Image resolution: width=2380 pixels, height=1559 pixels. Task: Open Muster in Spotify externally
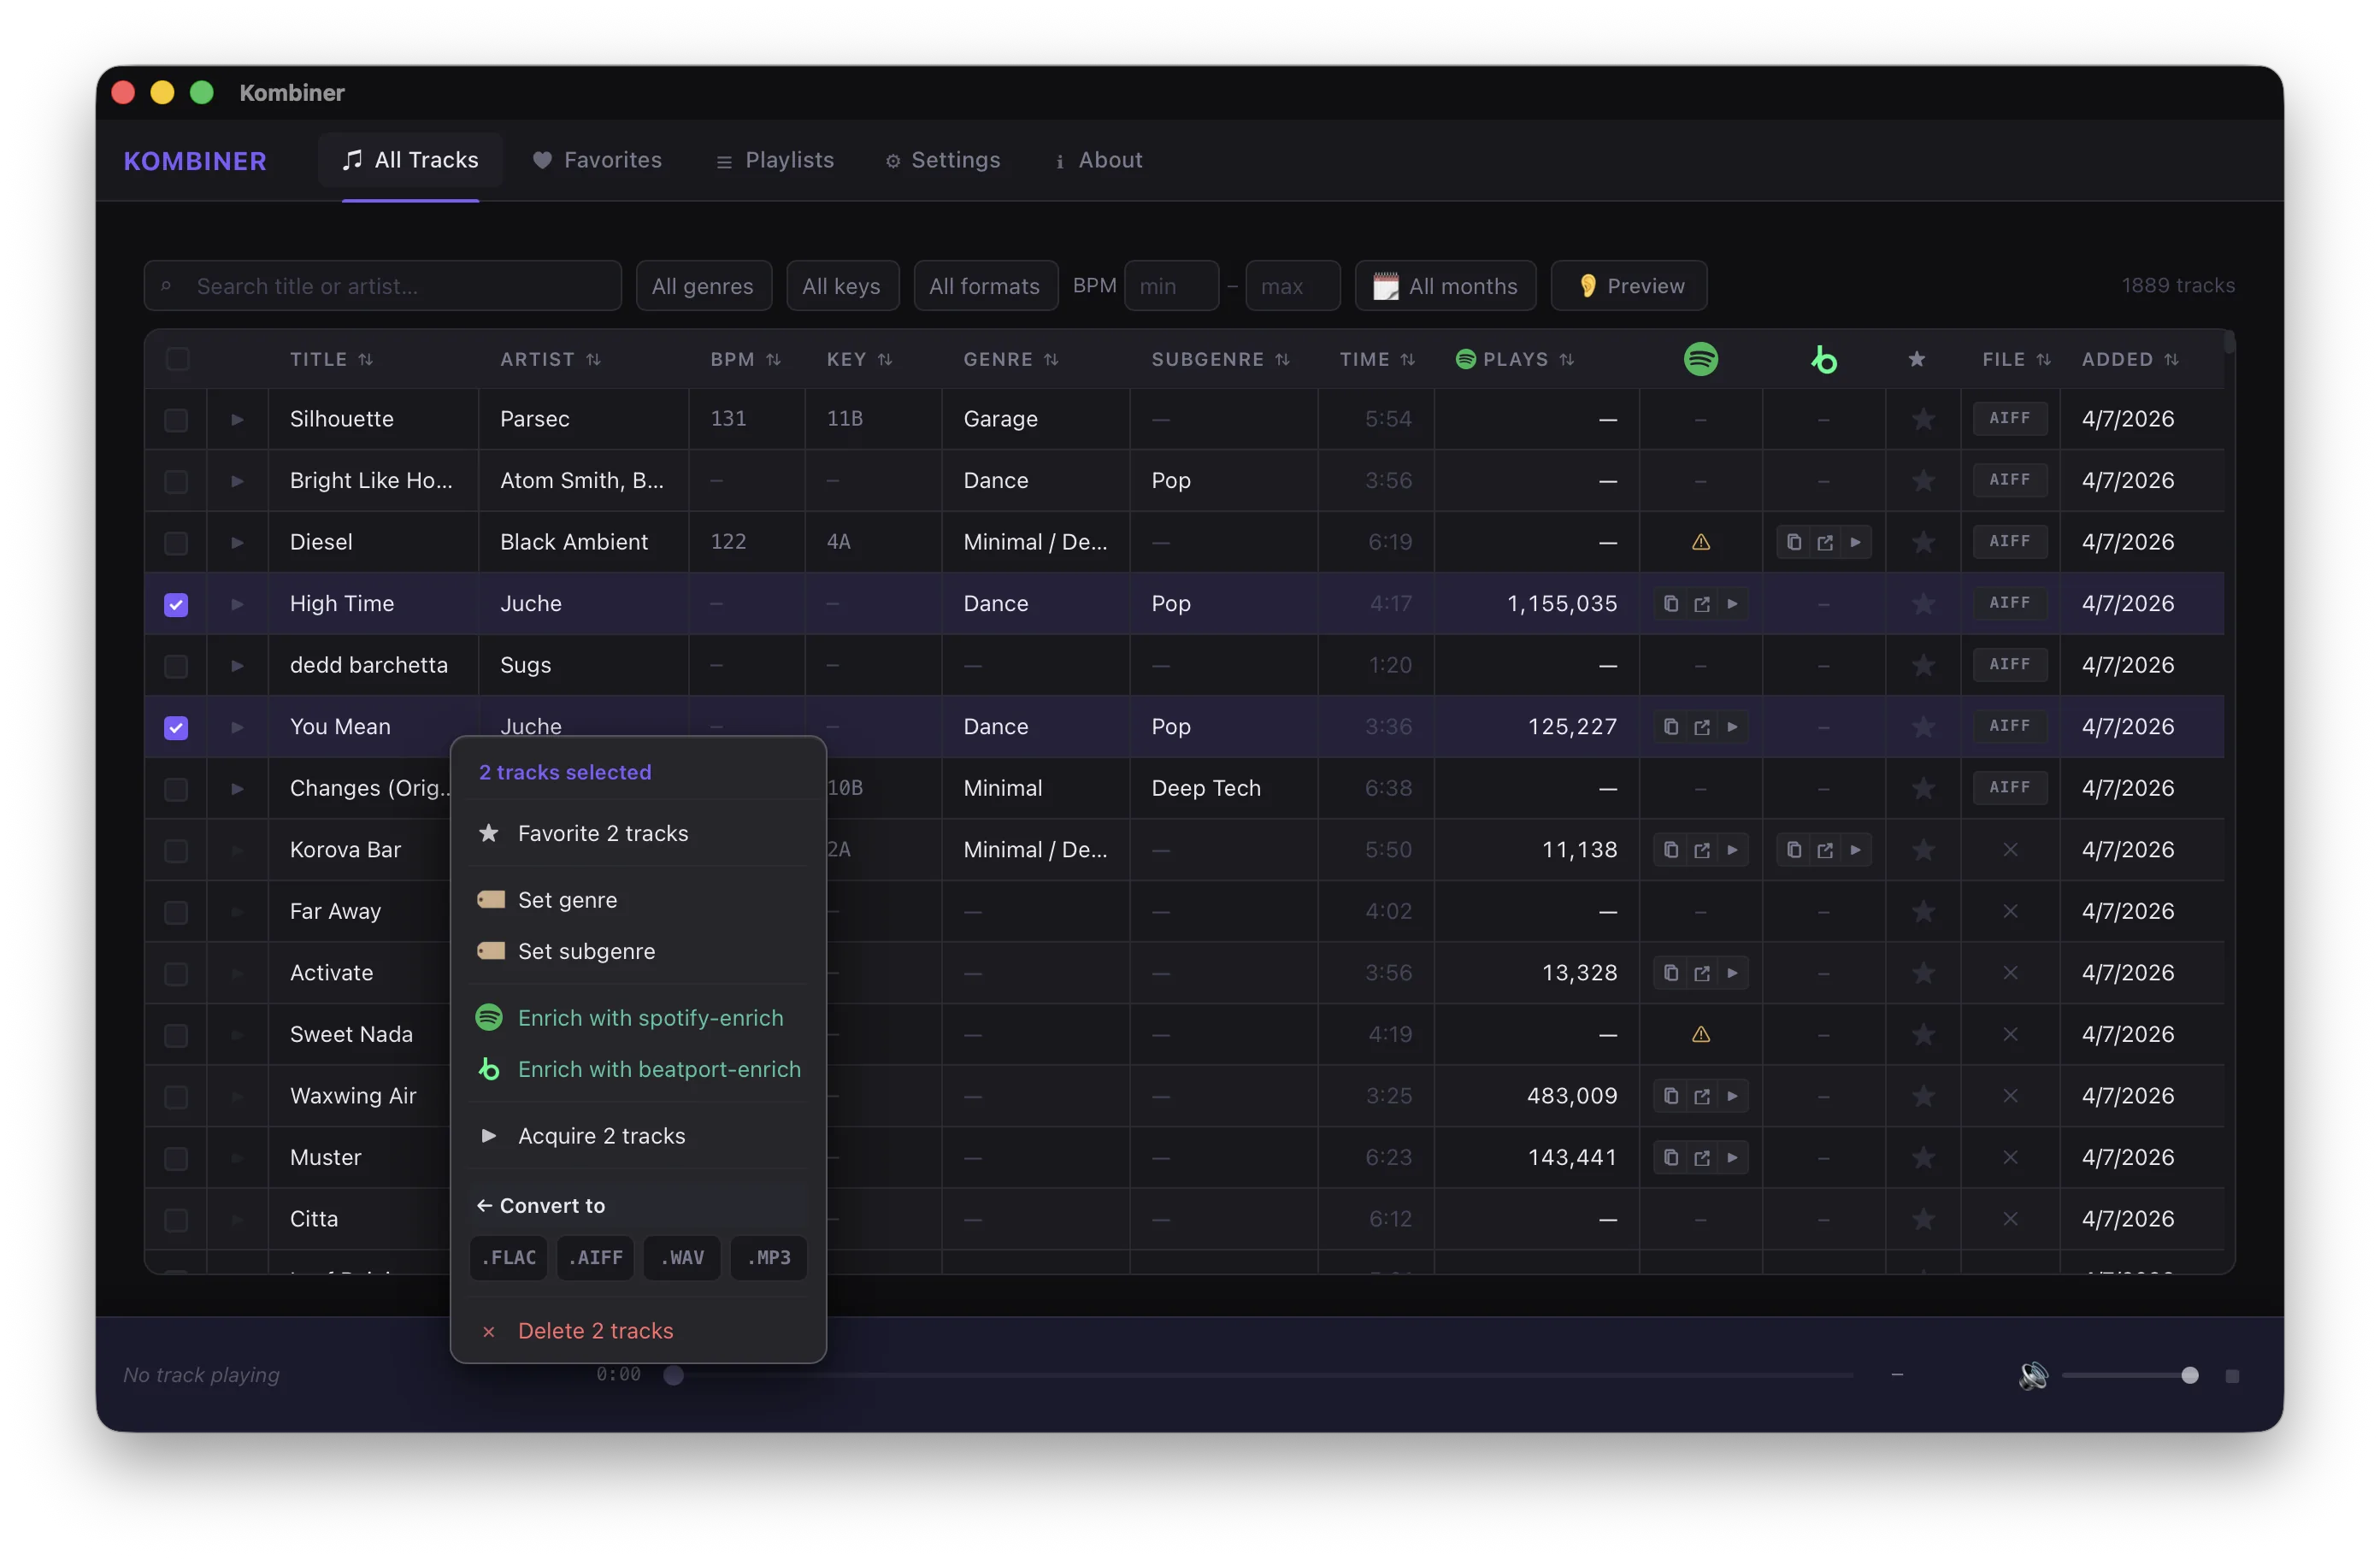click(1701, 1158)
